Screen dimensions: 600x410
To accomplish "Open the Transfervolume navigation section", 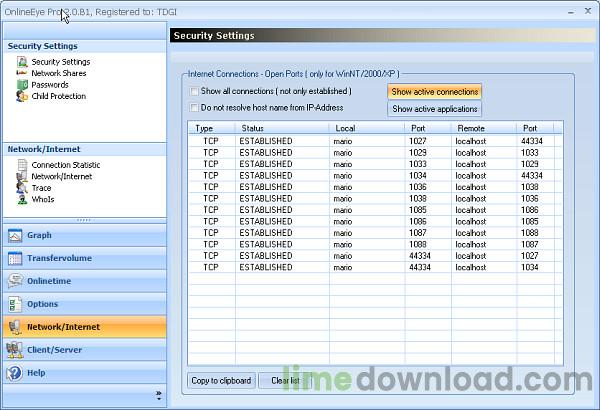I will [85, 258].
